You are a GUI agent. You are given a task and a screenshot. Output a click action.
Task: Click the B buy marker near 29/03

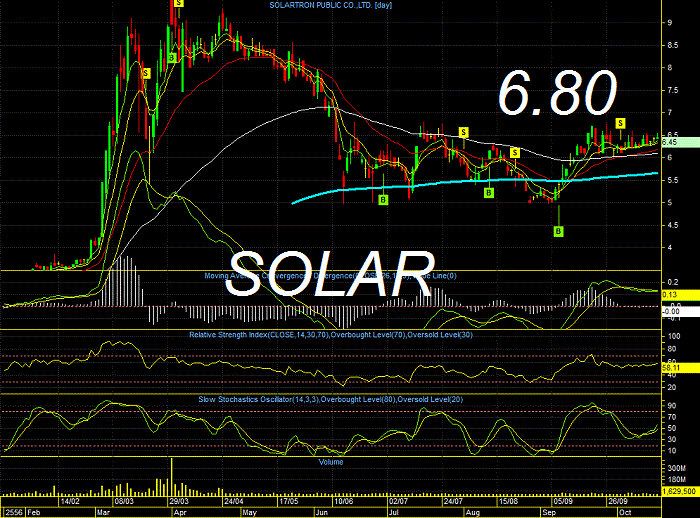pos(172,58)
